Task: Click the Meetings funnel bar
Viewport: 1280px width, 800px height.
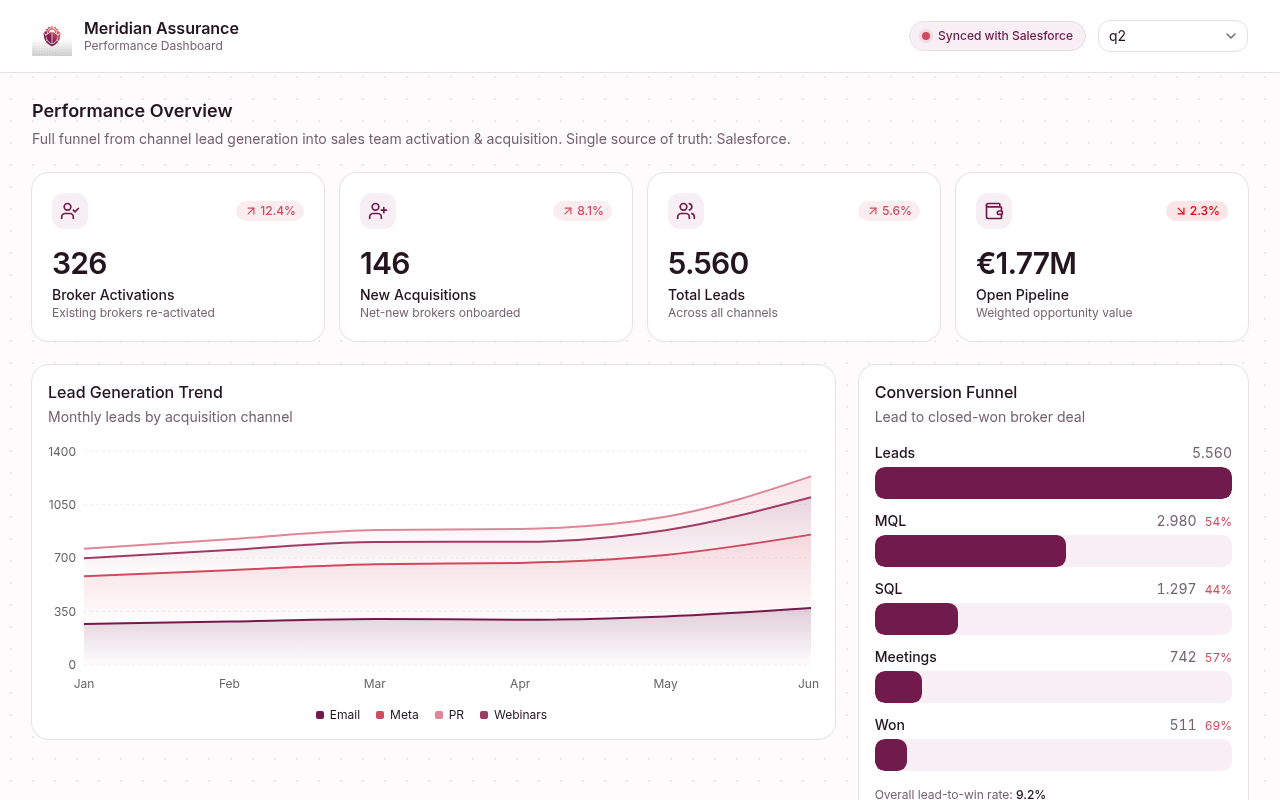Action: 898,687
